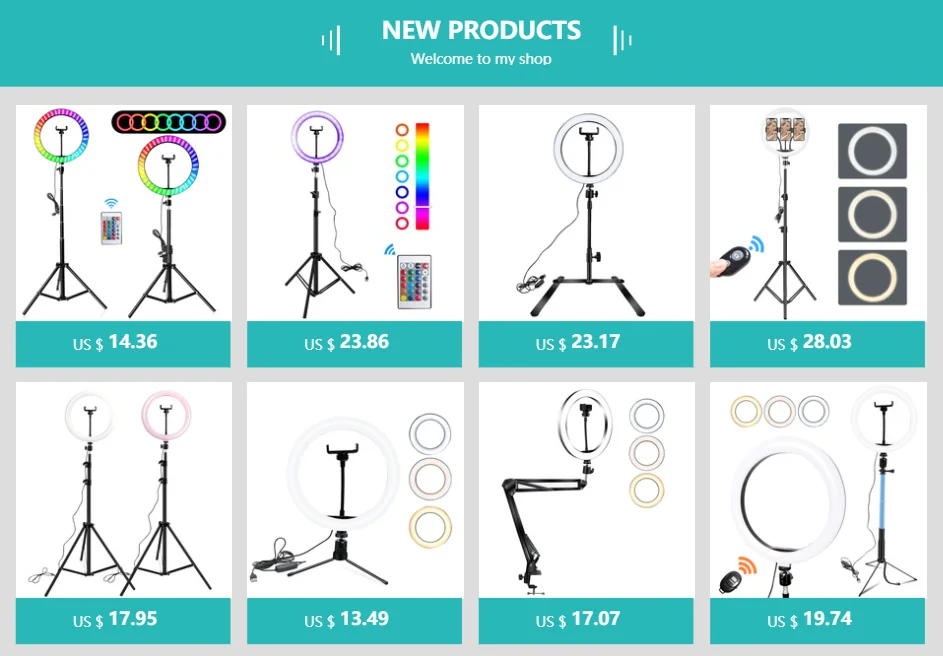
Task: Click the Bluetooth shutter remote held by fingers
Action: [x=733, y=261]
